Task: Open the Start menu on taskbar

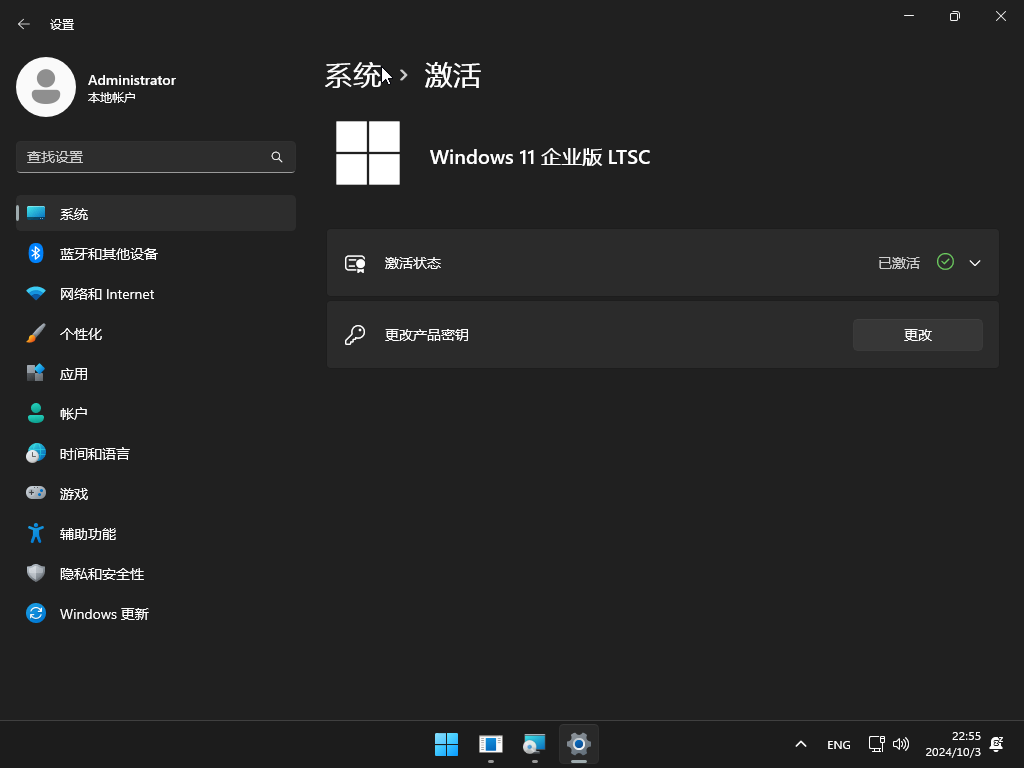Action: (447, 744)
